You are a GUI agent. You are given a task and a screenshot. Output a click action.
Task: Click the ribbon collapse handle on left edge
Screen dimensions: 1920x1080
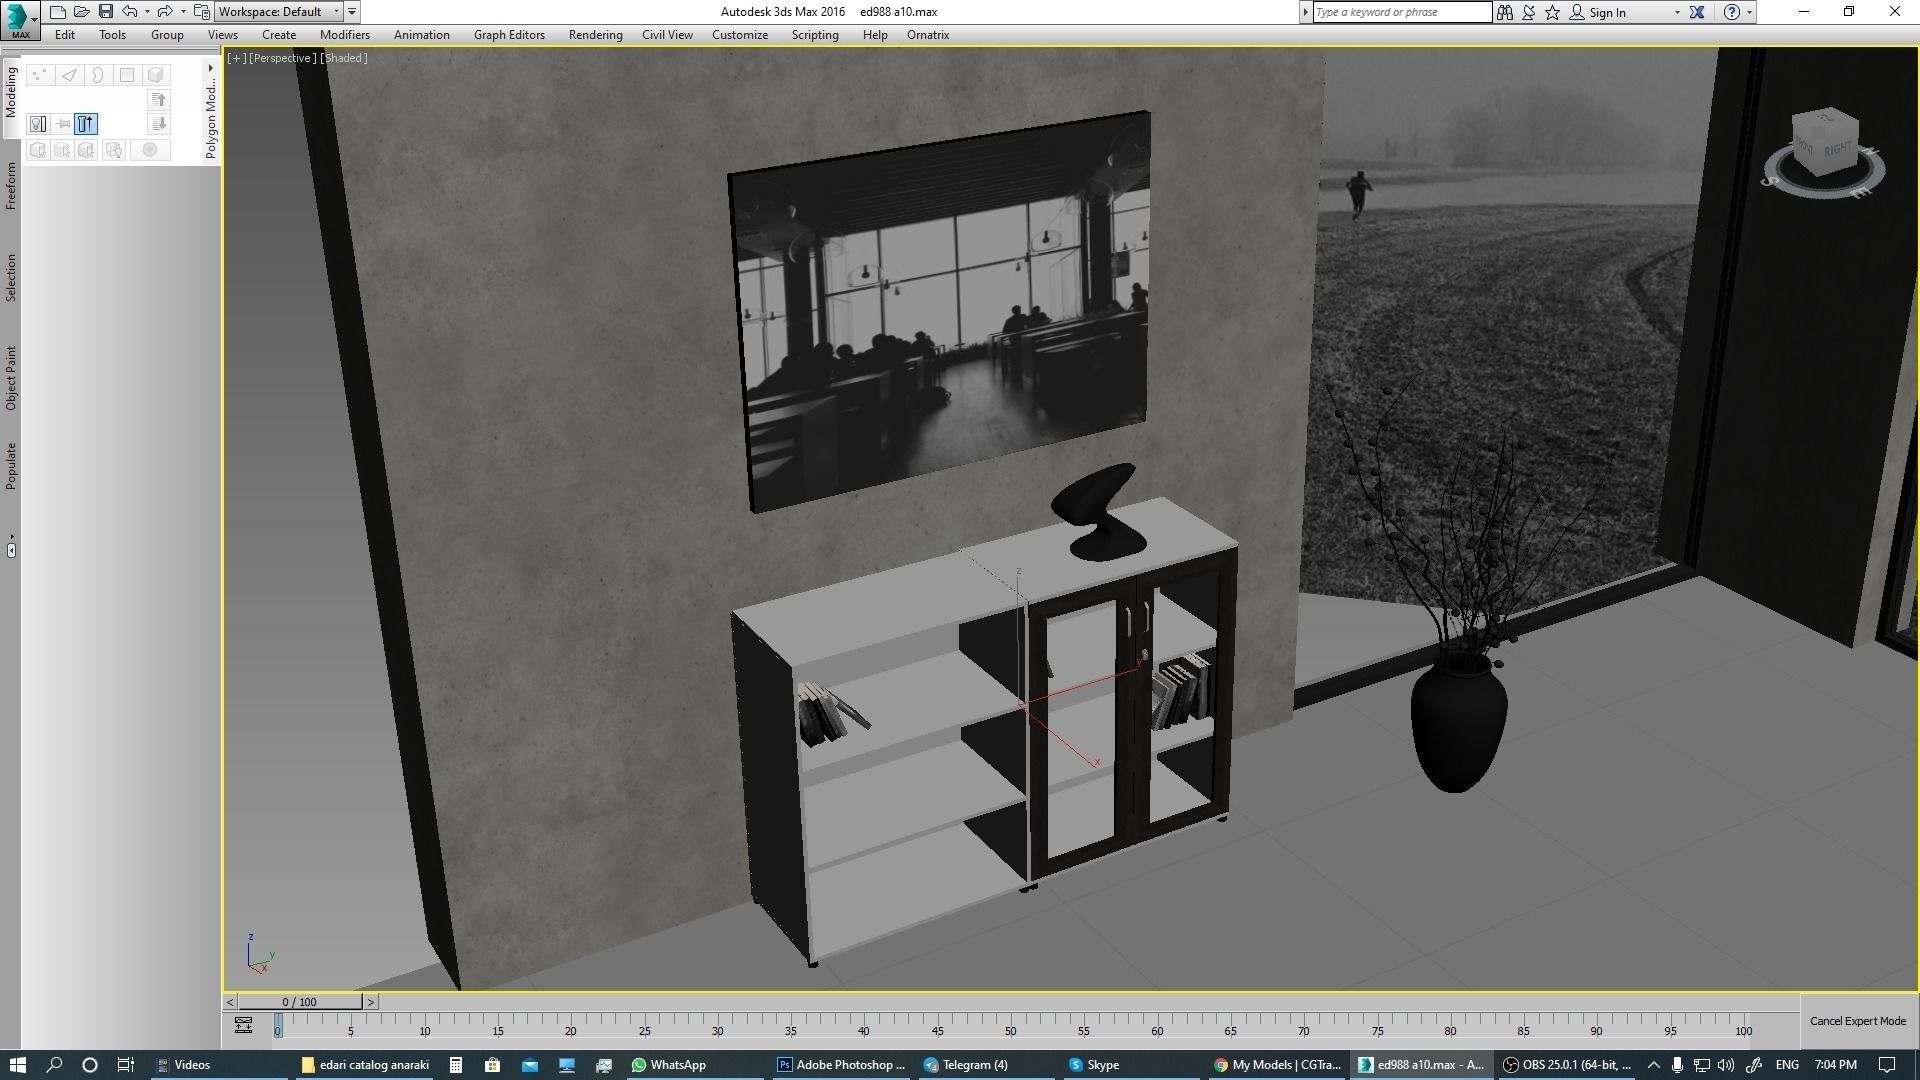(x=11, y=550)
